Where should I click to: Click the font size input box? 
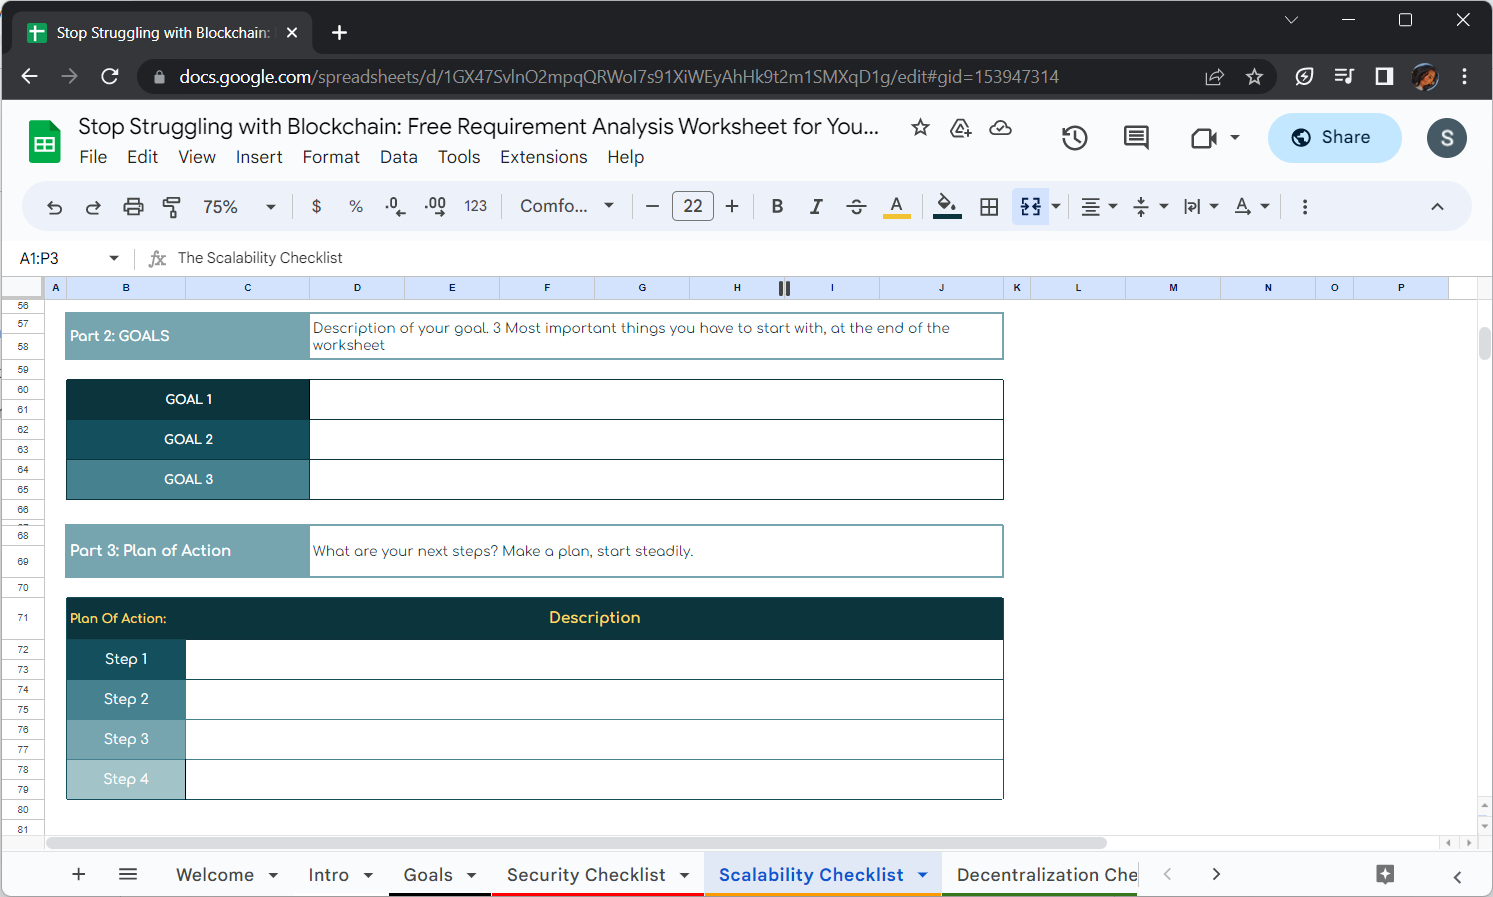(x=692, y=207)
